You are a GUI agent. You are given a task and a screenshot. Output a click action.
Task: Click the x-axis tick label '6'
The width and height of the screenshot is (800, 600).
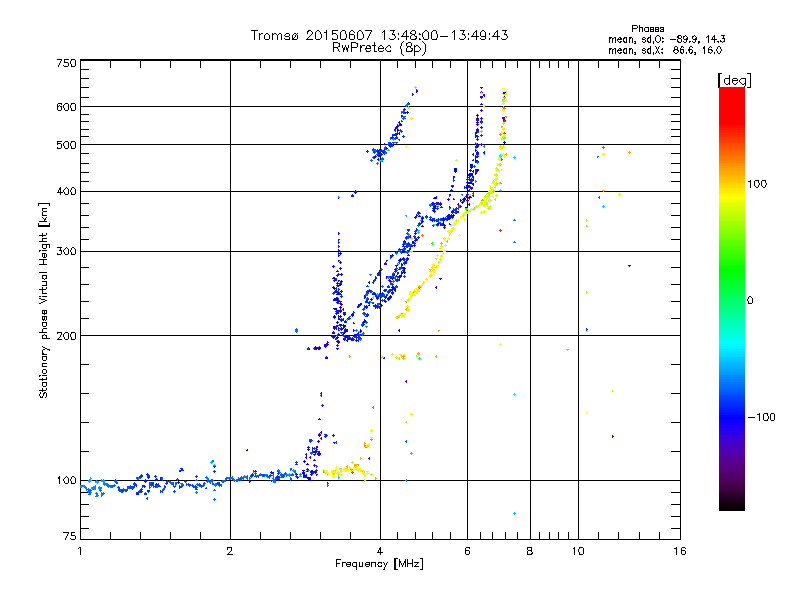tap(467, 551)
